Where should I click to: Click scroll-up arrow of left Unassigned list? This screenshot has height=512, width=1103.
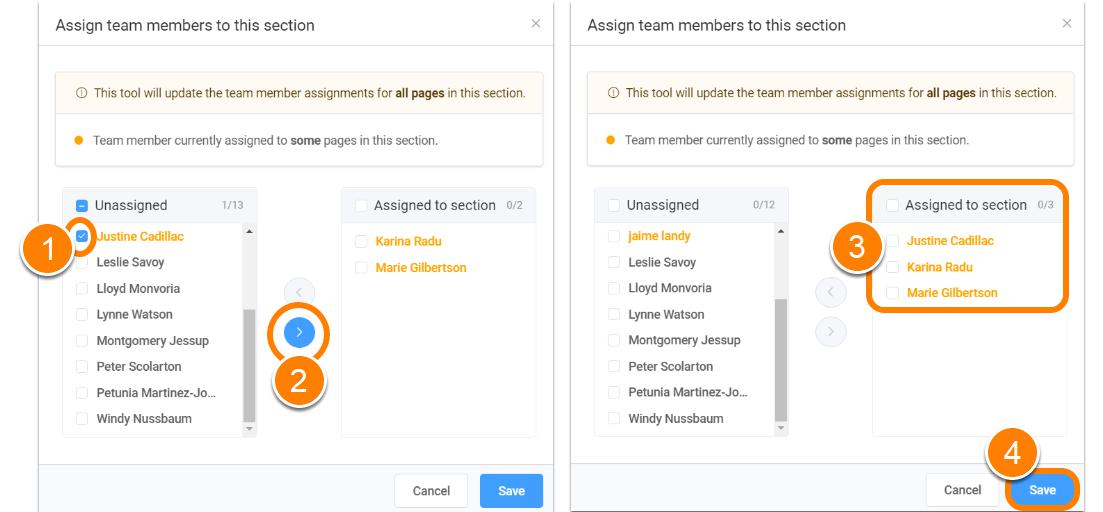point(250,231)
